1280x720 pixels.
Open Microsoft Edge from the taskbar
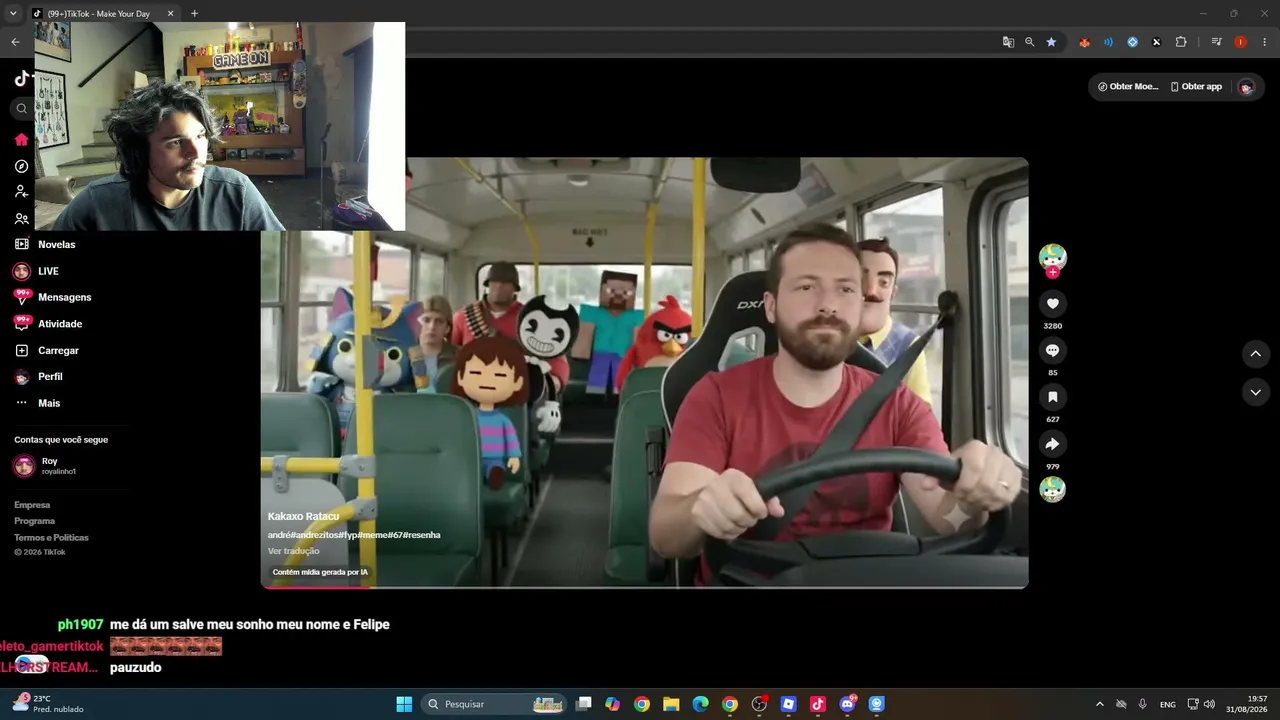point(700,704)
